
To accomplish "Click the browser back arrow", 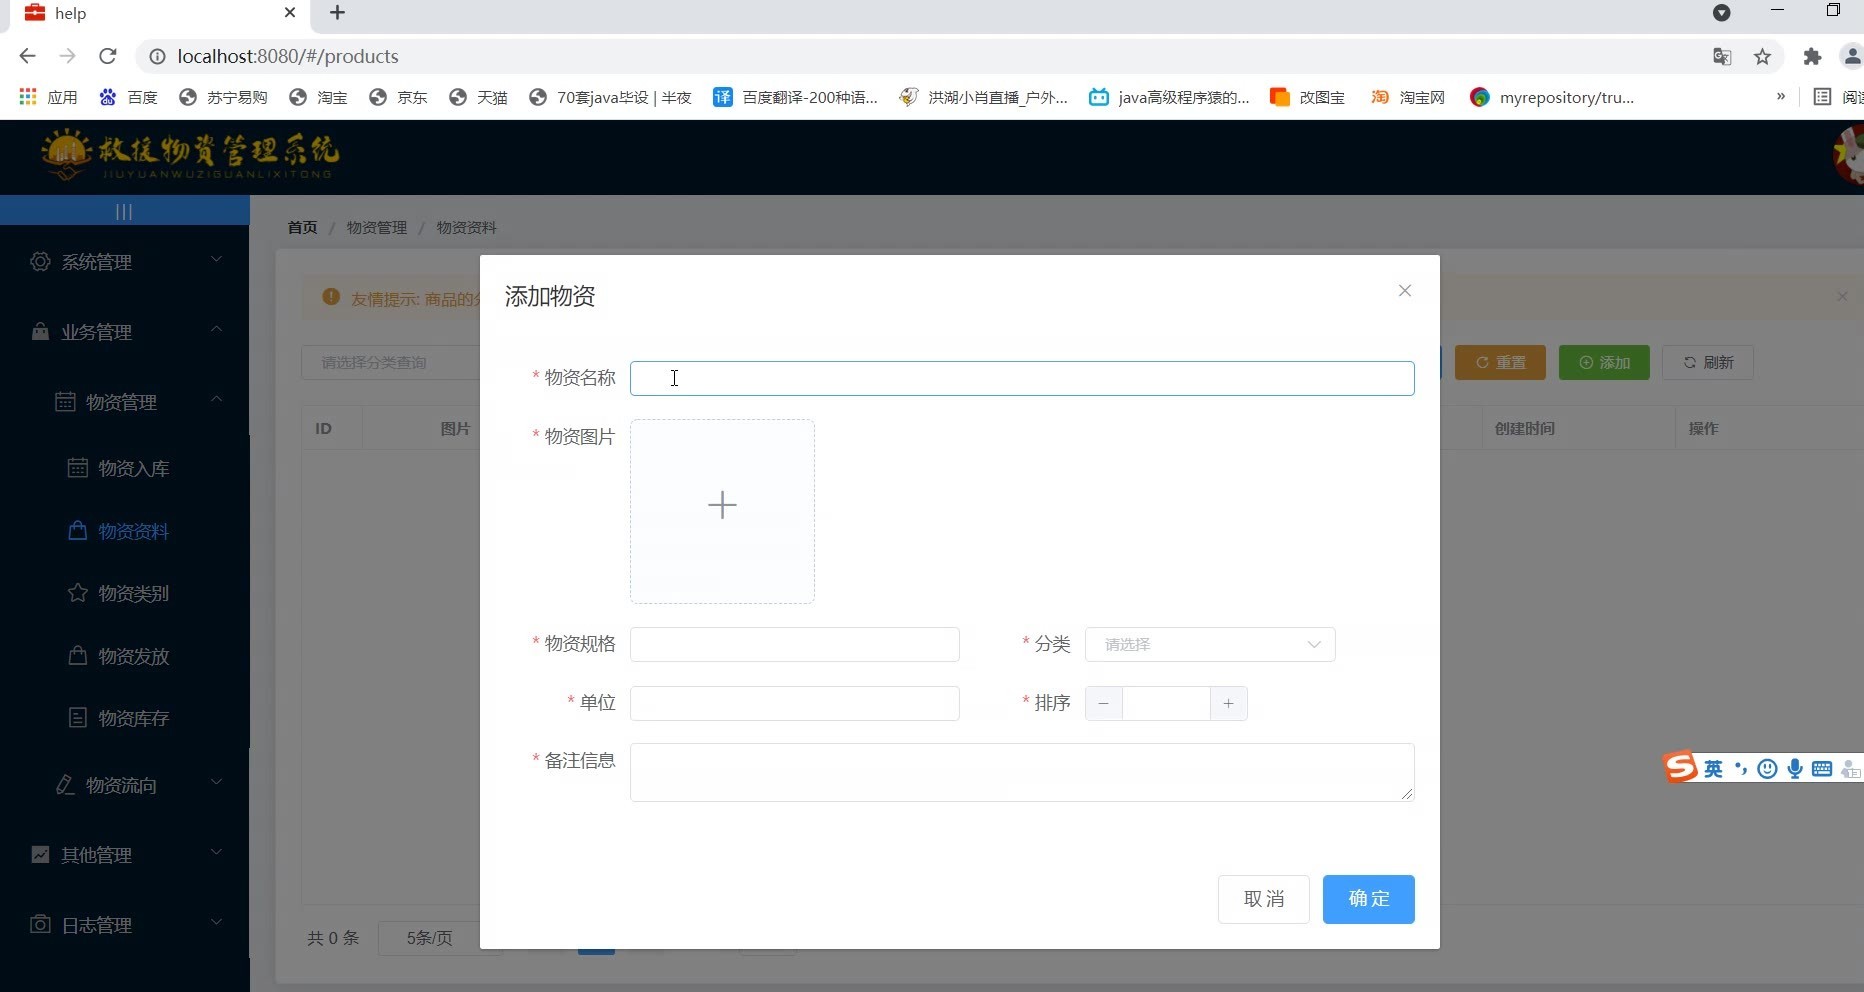I will point(28,56).
